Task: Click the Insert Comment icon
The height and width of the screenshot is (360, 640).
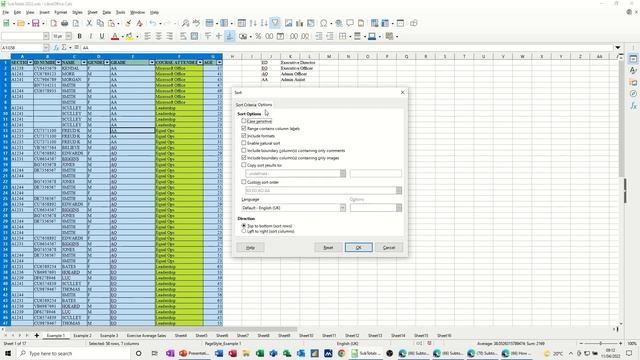Action: (x=350, y=23)
